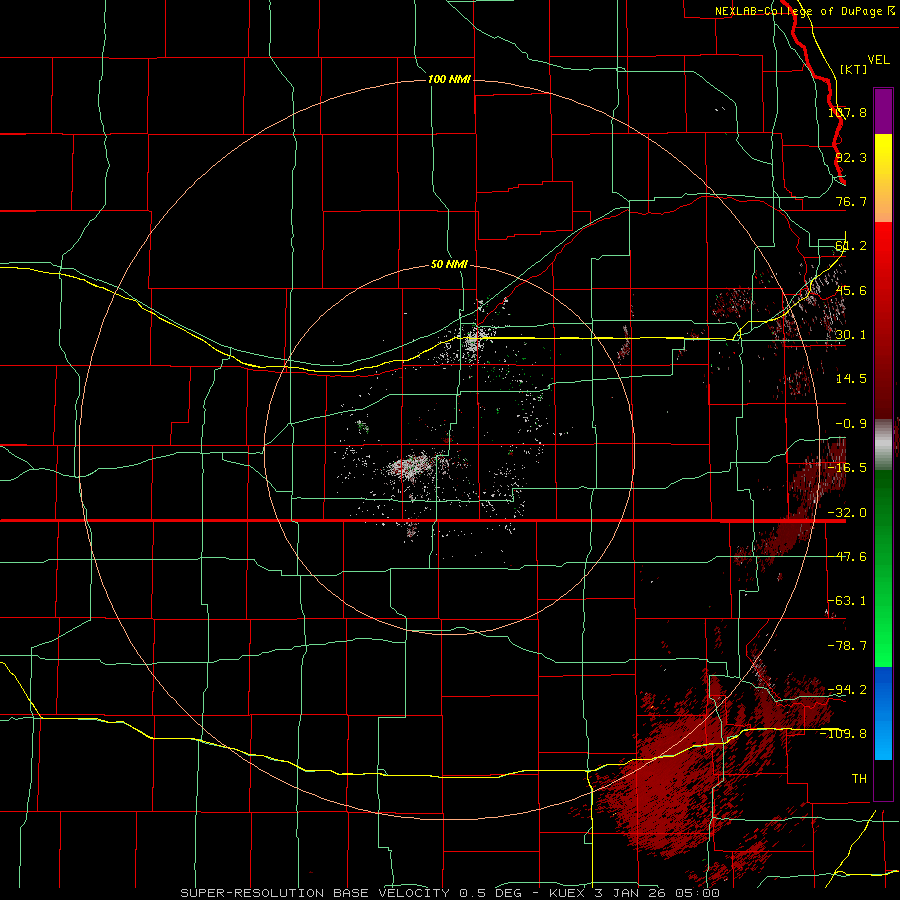Image resolution: width=900 pixels, height=900 pixels.
Task: Click the TH label under the color scale
Action: click(x=859, y=779)
